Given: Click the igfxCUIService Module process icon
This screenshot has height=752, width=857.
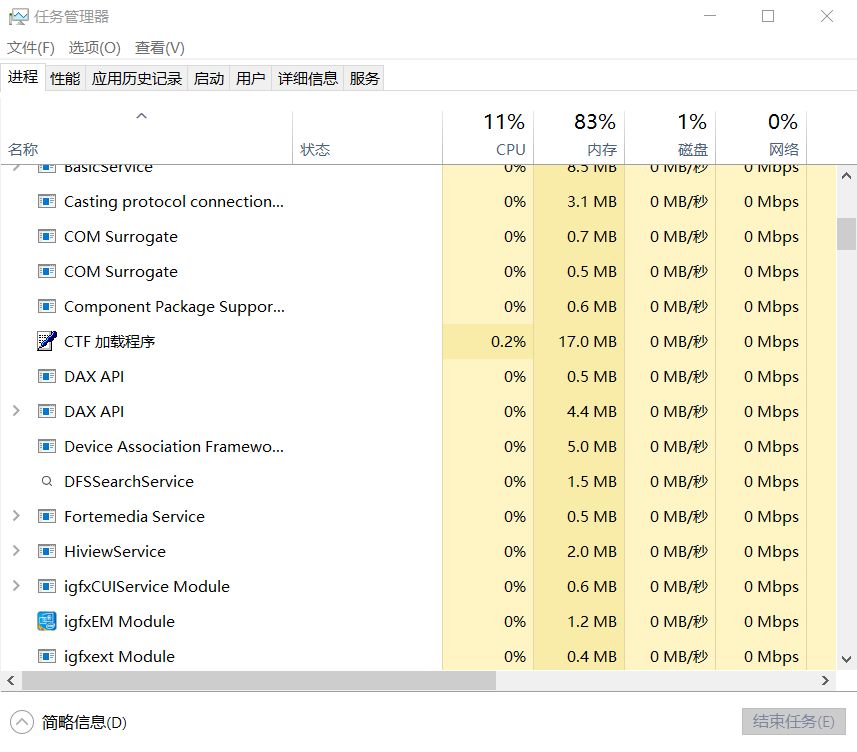Looking at the screenshot, I should point(46,586).
